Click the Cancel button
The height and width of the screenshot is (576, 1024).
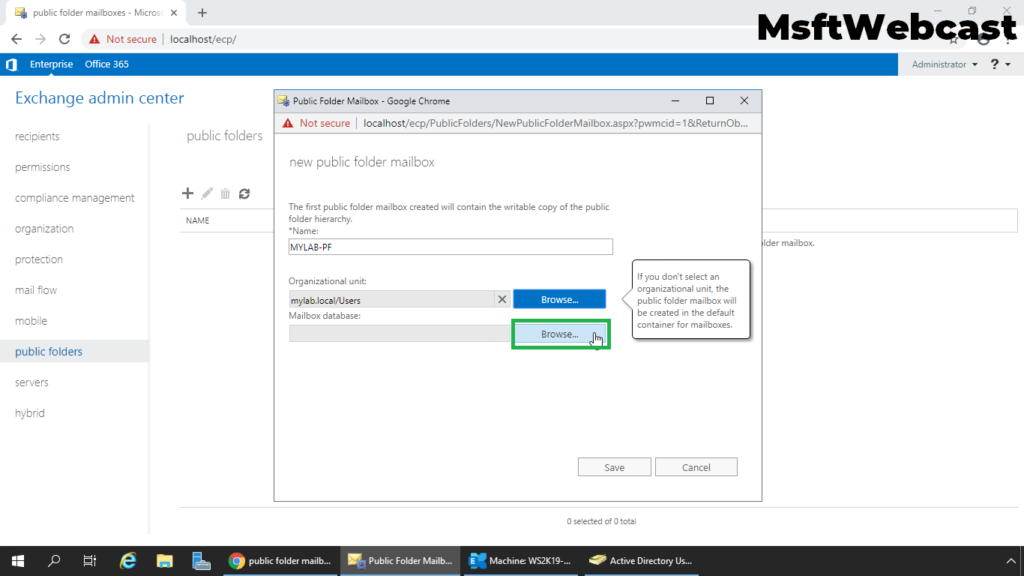[696, 467]
